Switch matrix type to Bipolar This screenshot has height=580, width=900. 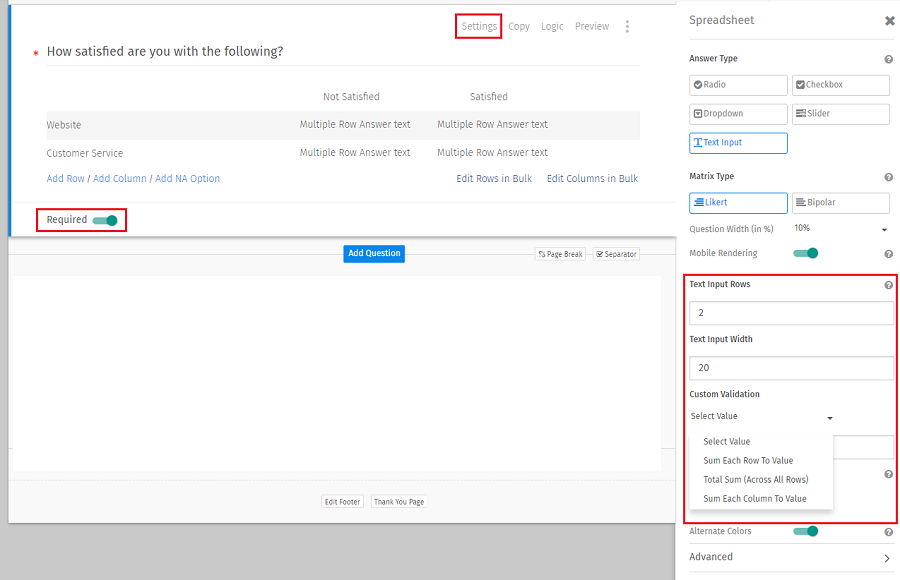[840, 202]
